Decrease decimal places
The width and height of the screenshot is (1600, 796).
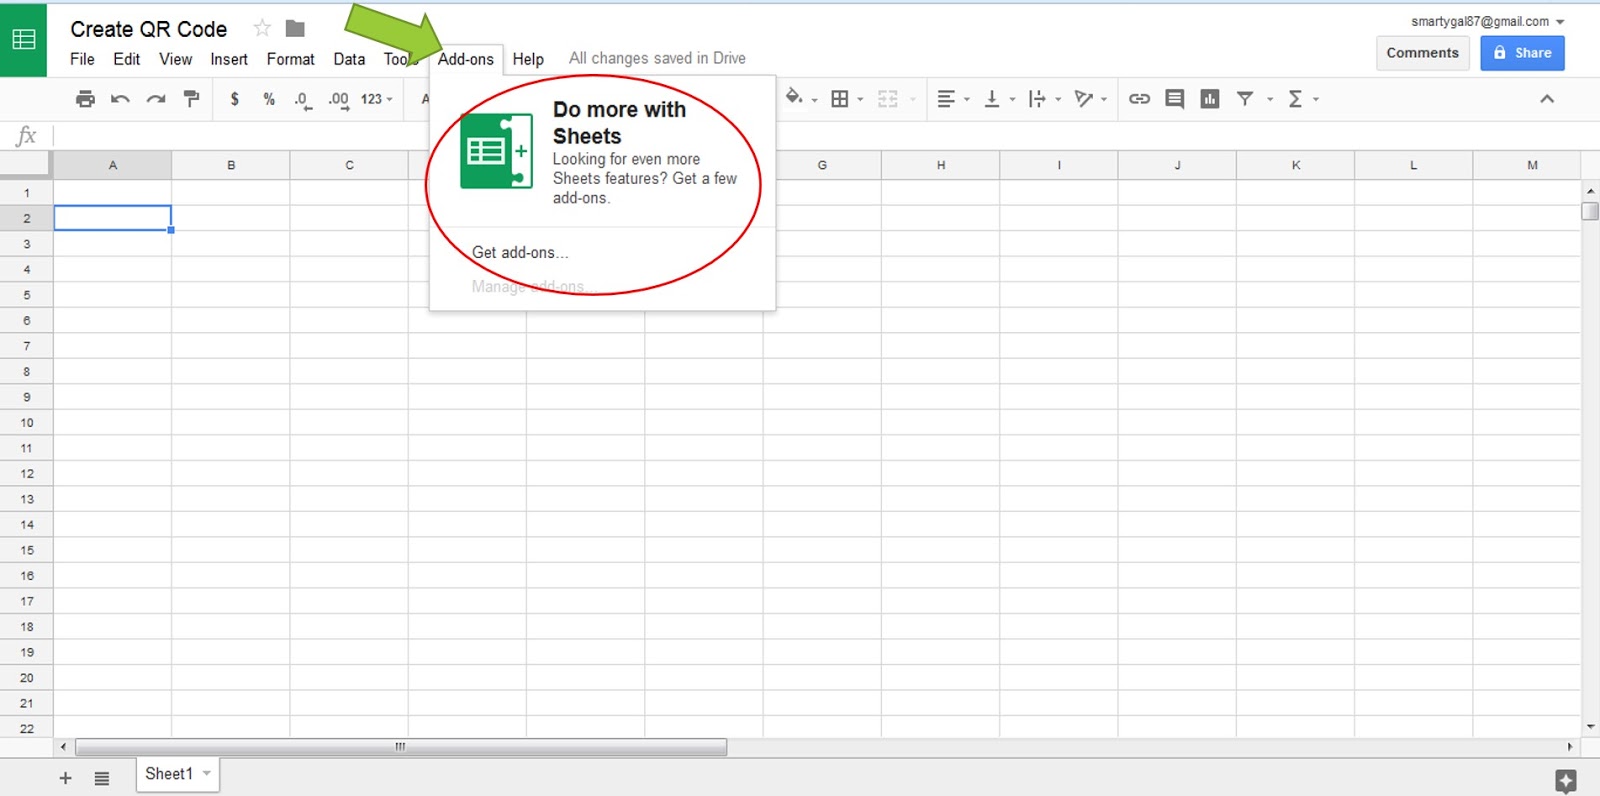pos(302,100)
